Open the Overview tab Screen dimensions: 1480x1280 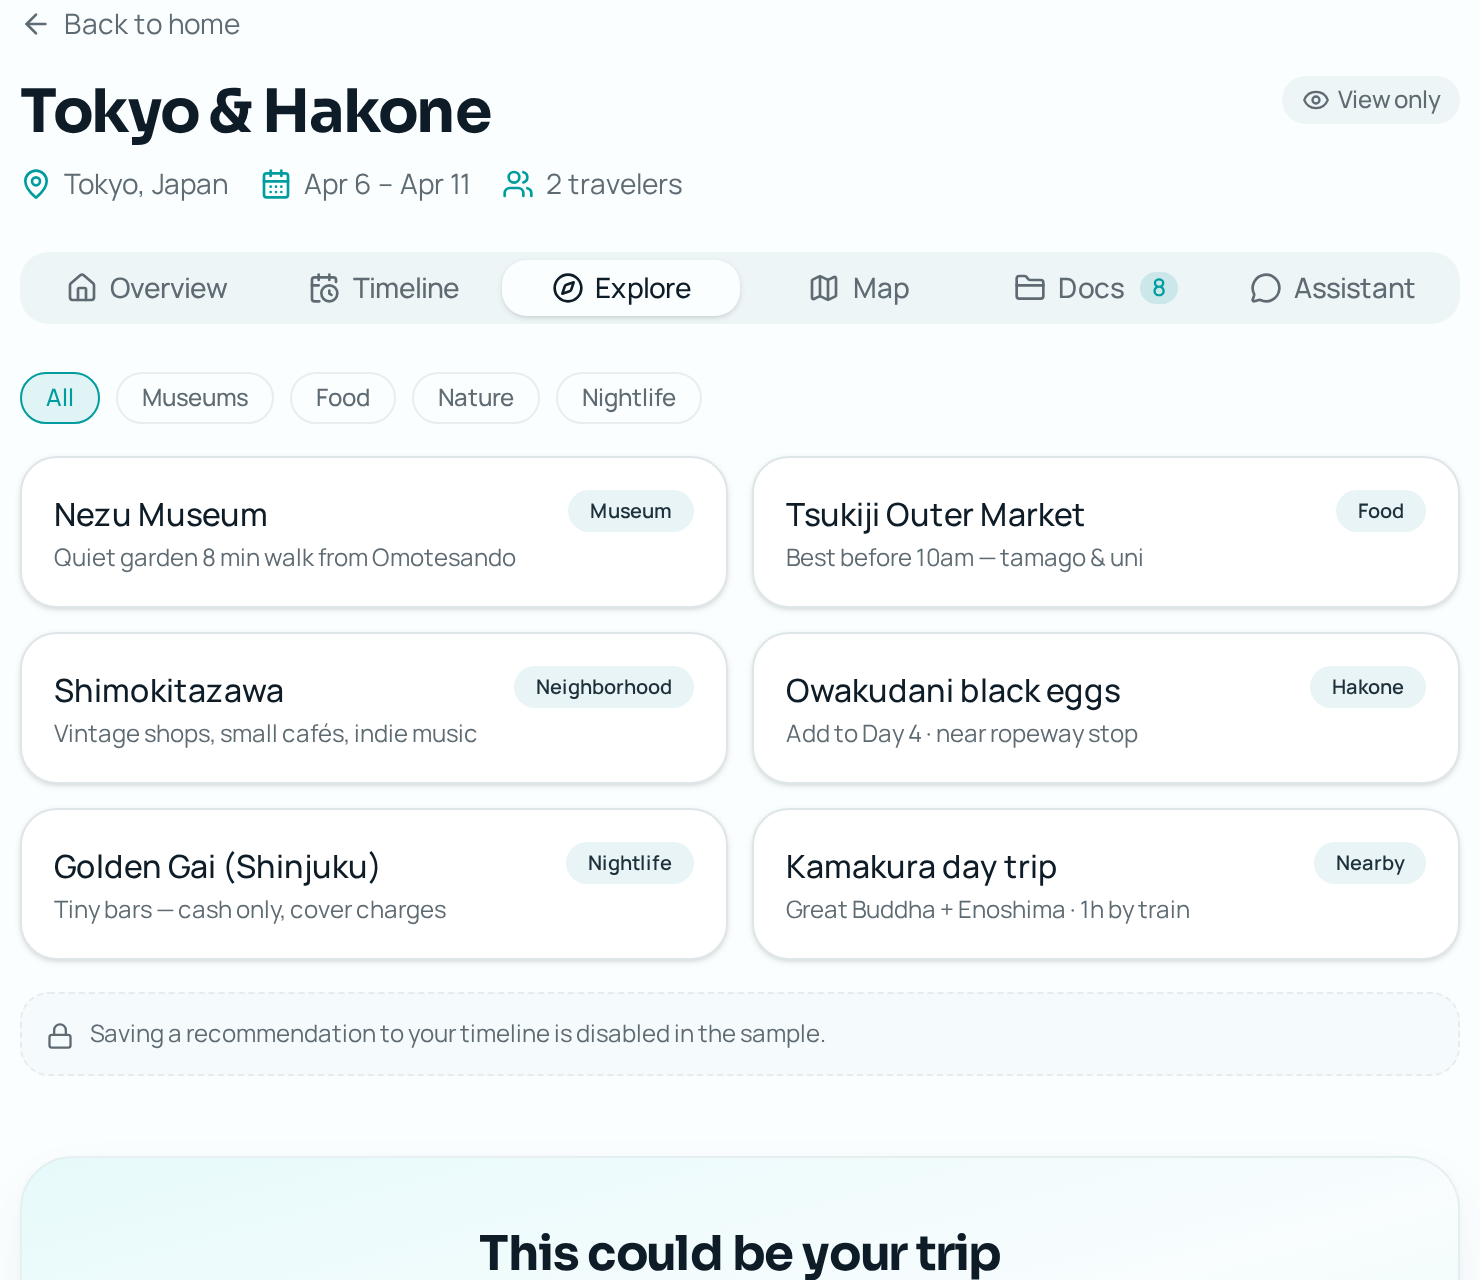148,288
